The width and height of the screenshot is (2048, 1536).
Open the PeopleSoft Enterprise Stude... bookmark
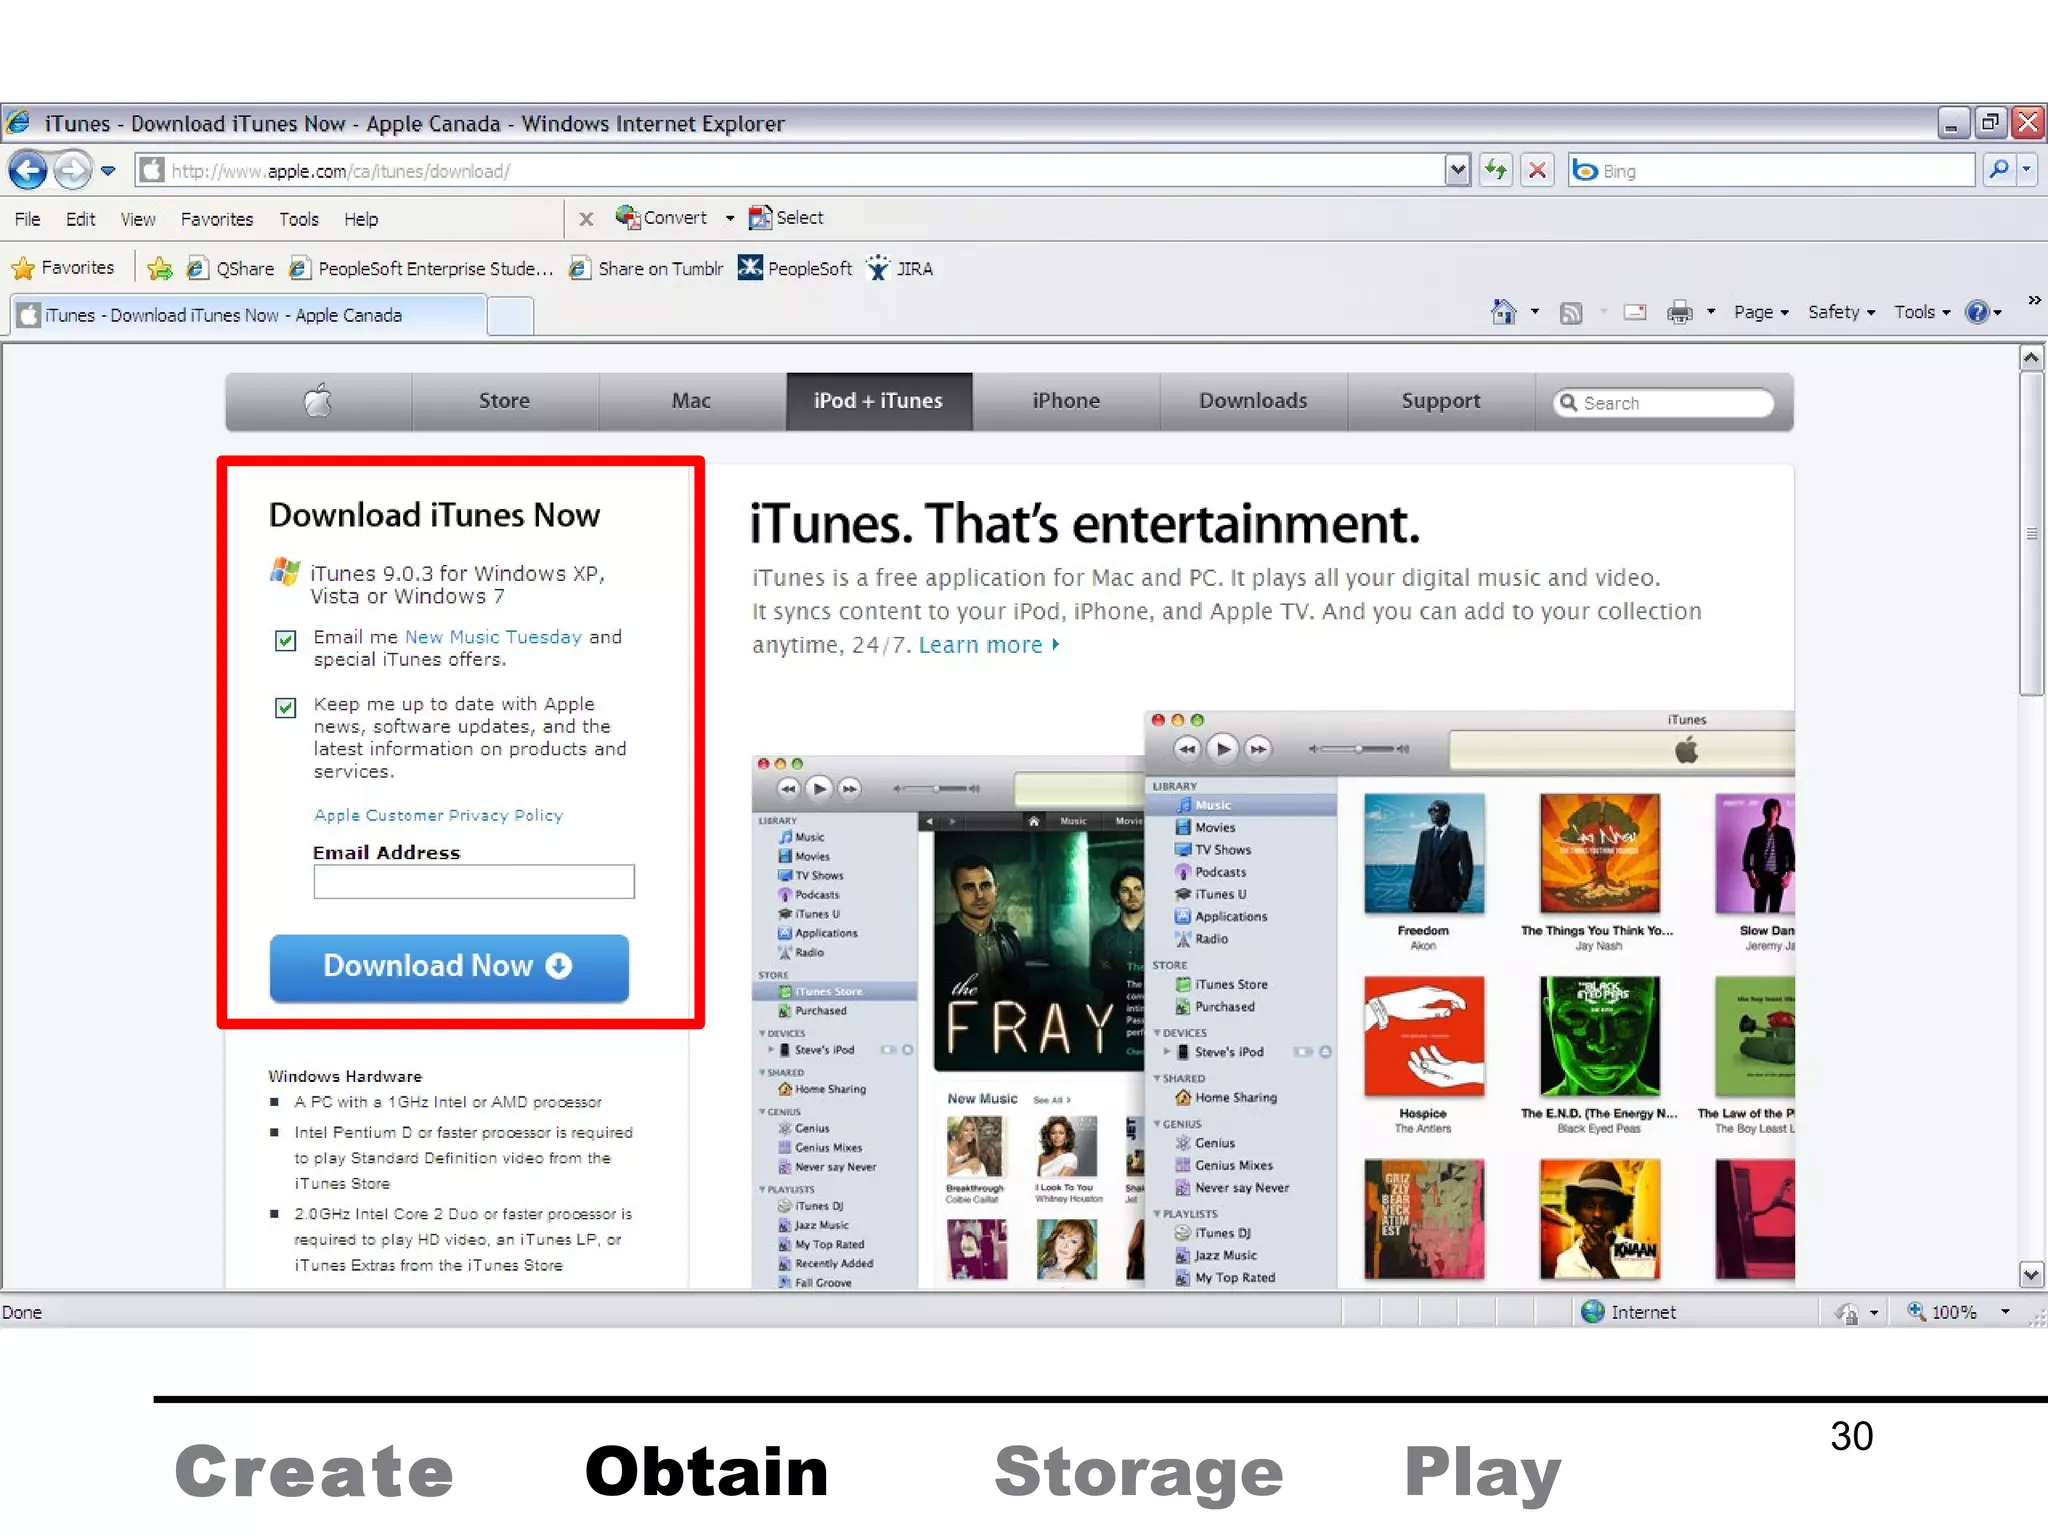click(x=420, y=268)
